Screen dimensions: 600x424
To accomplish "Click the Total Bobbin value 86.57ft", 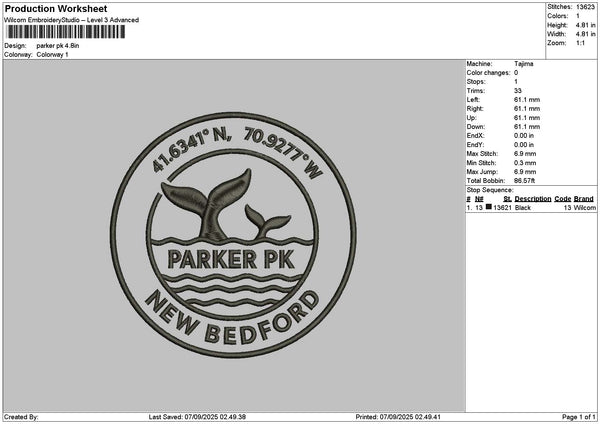I will click(524, 181).
